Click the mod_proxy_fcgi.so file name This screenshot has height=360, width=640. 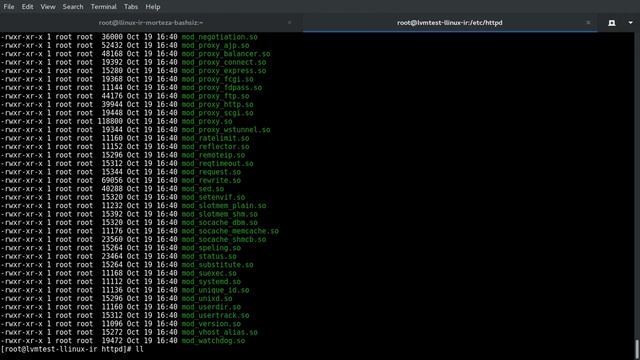[x=218, y=79]
